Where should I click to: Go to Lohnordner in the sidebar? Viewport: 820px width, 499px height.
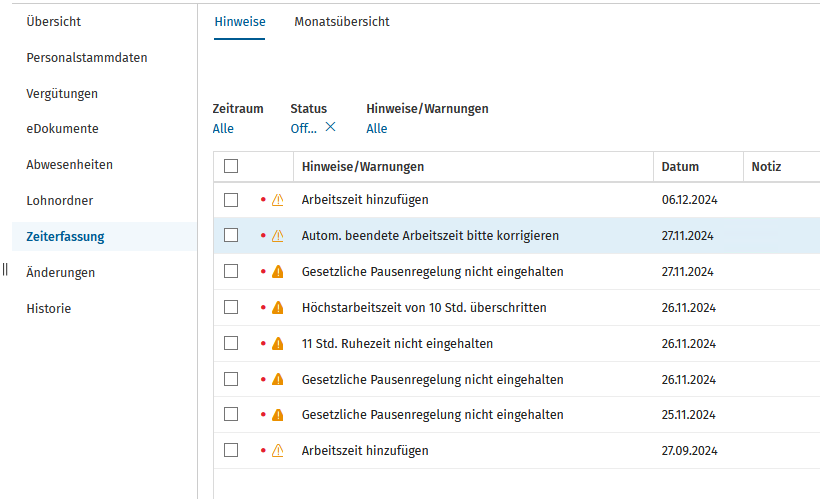click(59, 201)
